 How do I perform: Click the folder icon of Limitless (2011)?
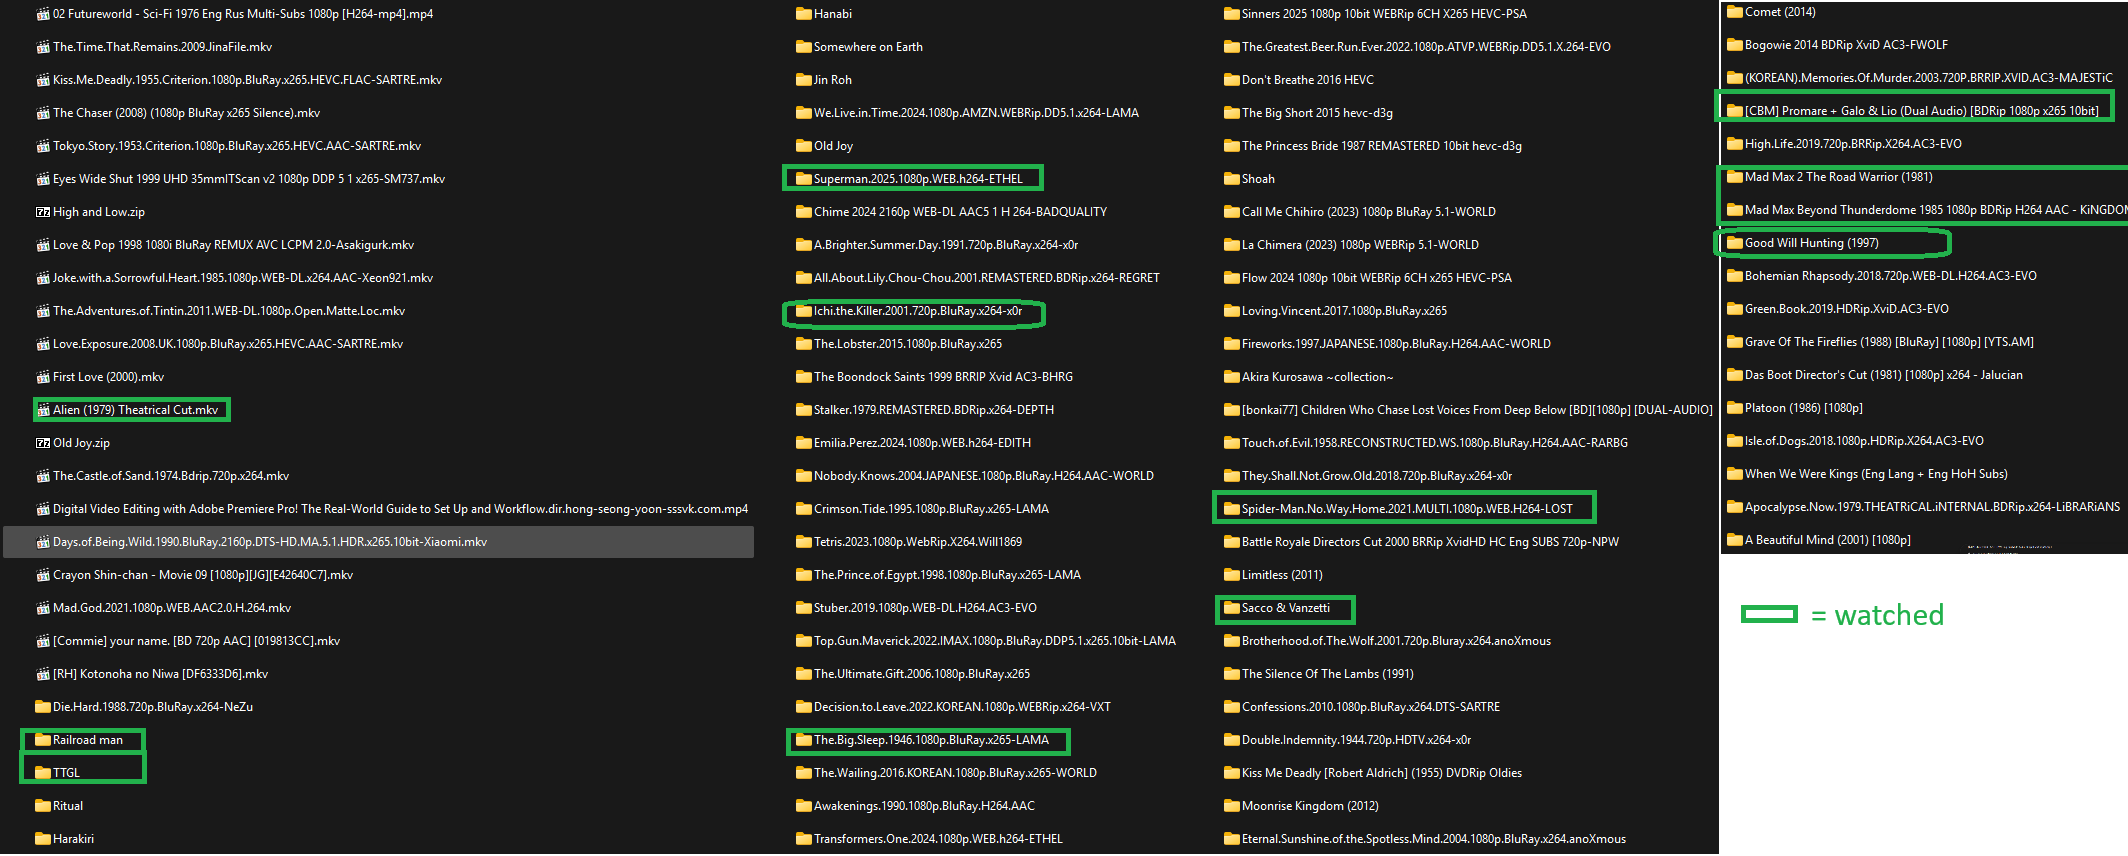[1232, 575]
